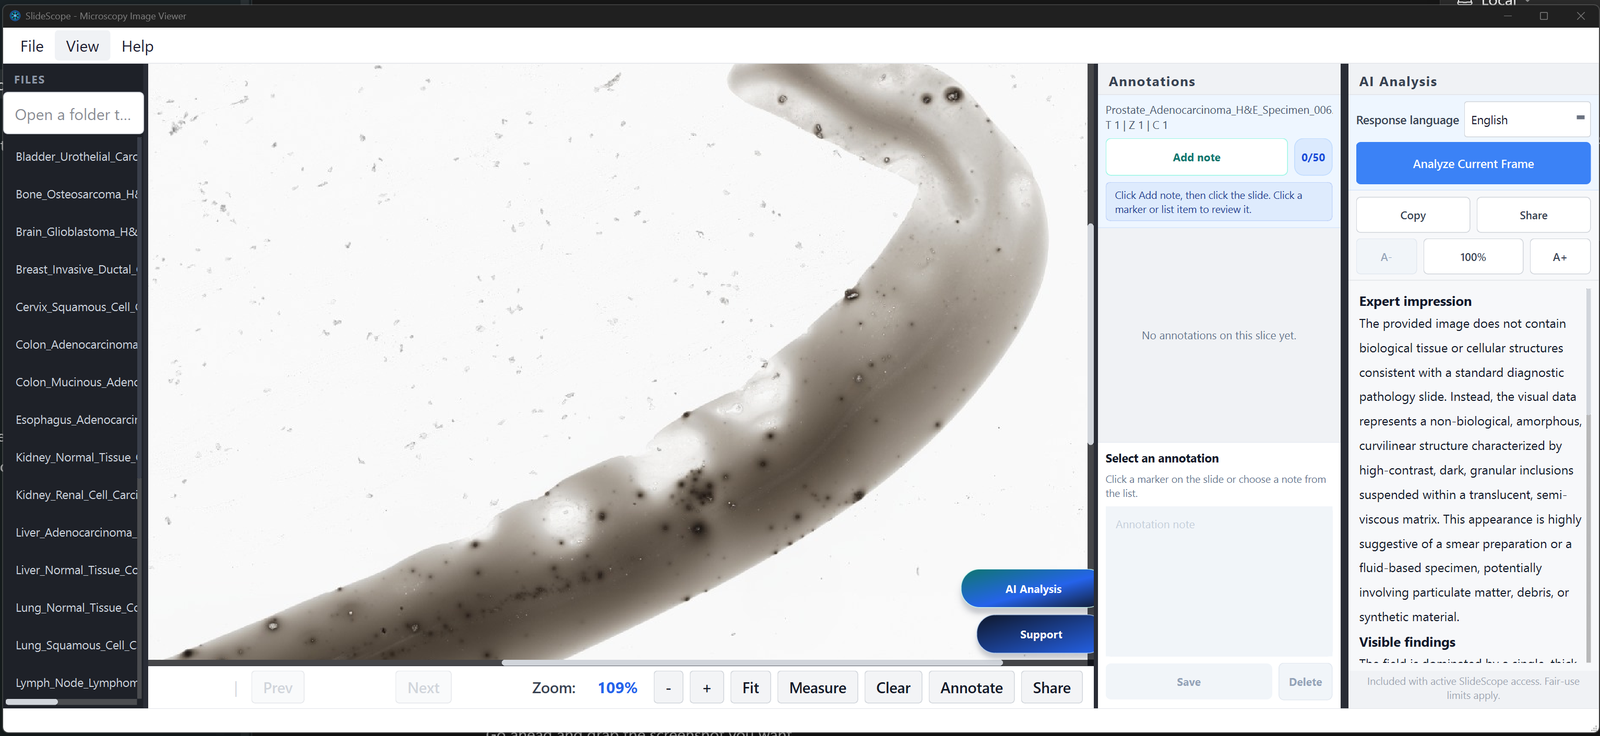
Task: Reset text size with 100% button
Action: point(1473,257)
